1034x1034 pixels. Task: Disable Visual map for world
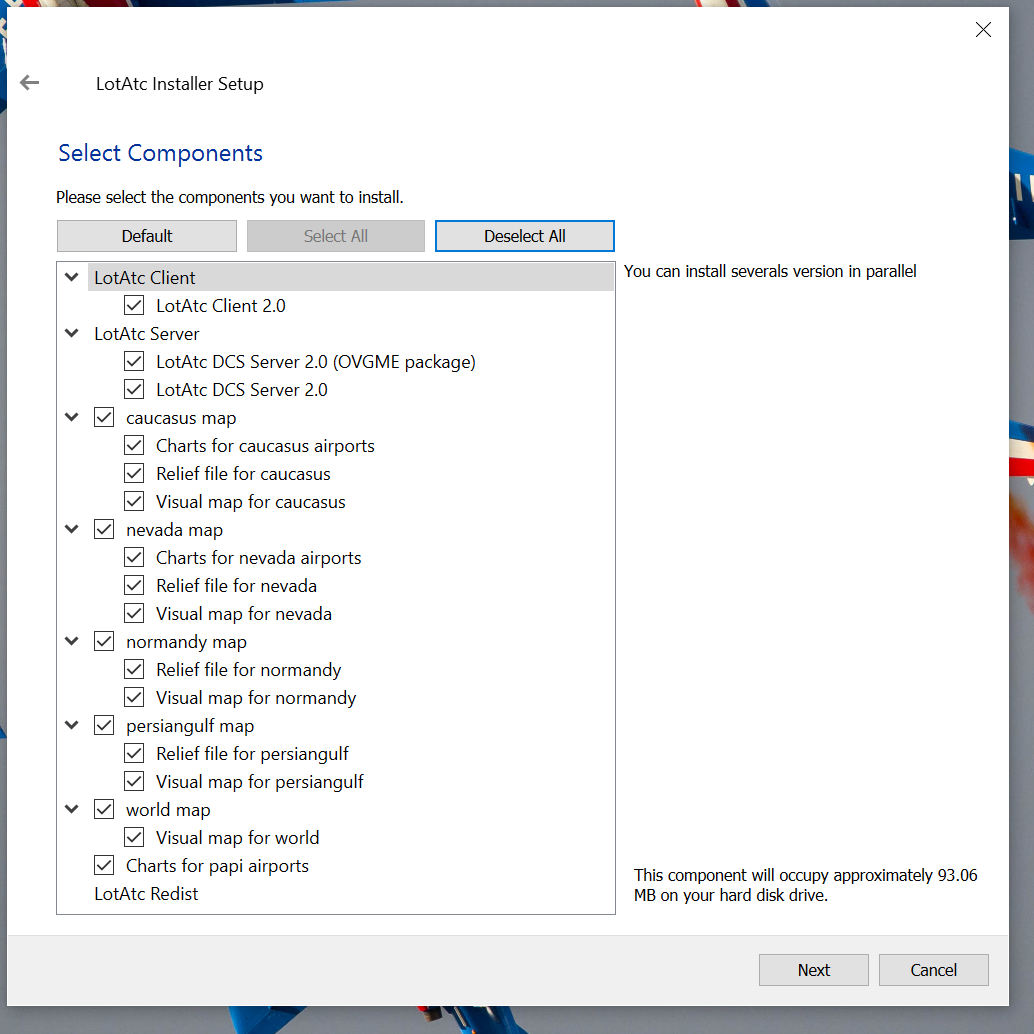click(133, 837)
